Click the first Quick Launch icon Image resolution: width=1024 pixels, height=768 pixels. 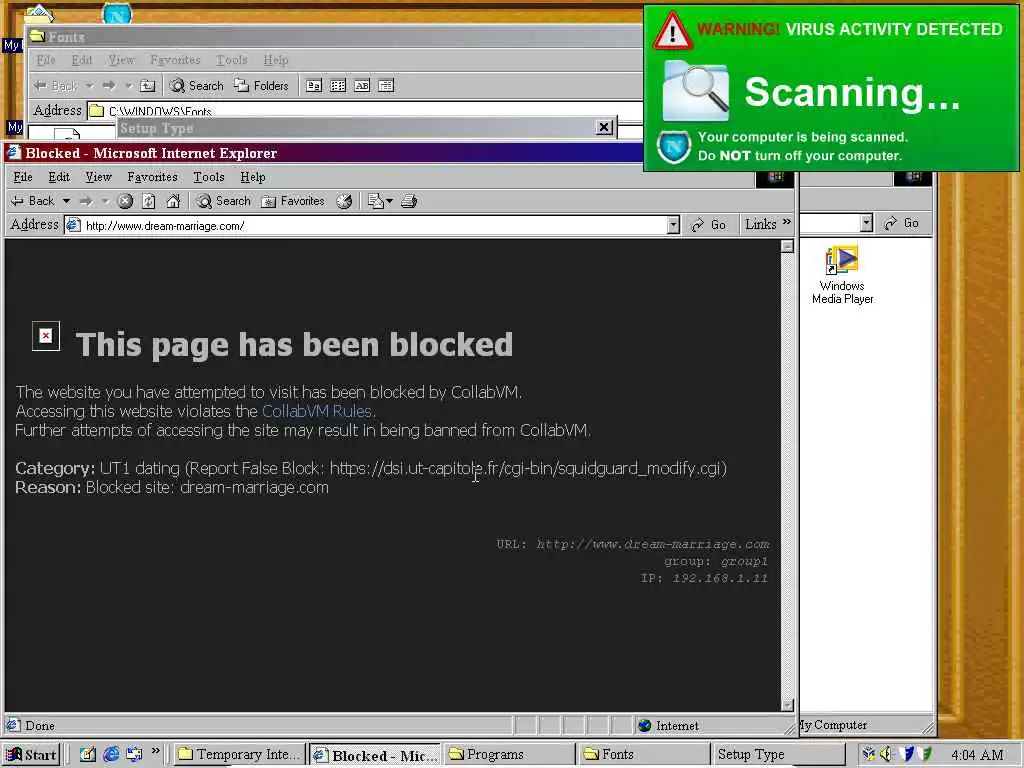coord(88,754)
